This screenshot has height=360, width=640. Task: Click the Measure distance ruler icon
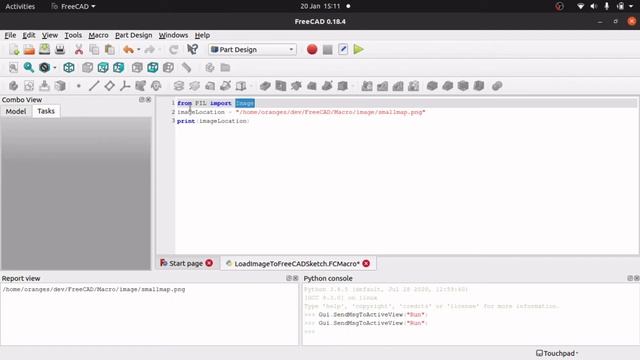click(x=187, y=68)
